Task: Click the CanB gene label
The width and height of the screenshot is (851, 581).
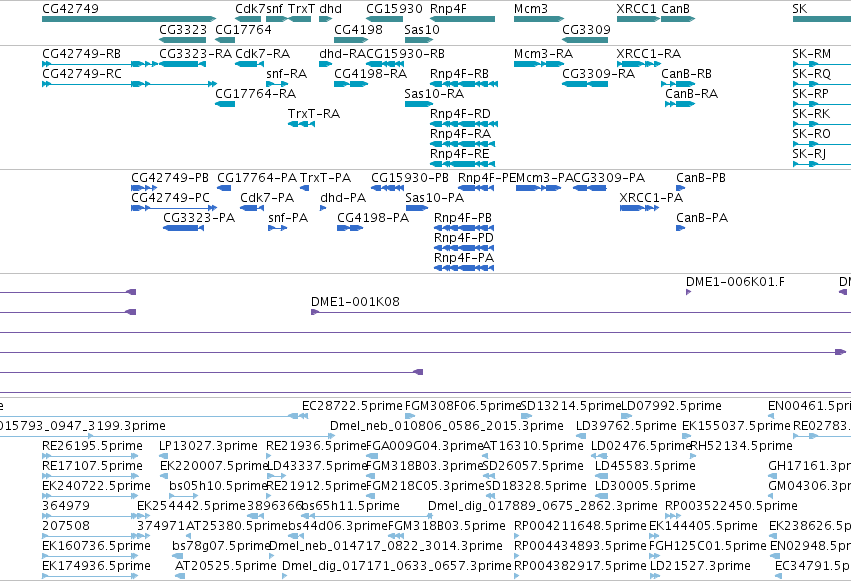Action: [x=675, y=9]
